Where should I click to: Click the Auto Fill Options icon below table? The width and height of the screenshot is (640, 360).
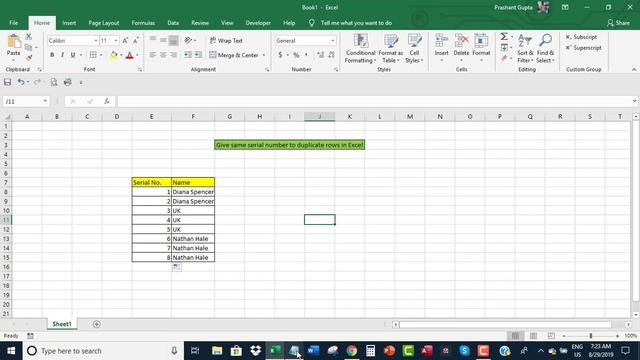click(176, 267)
